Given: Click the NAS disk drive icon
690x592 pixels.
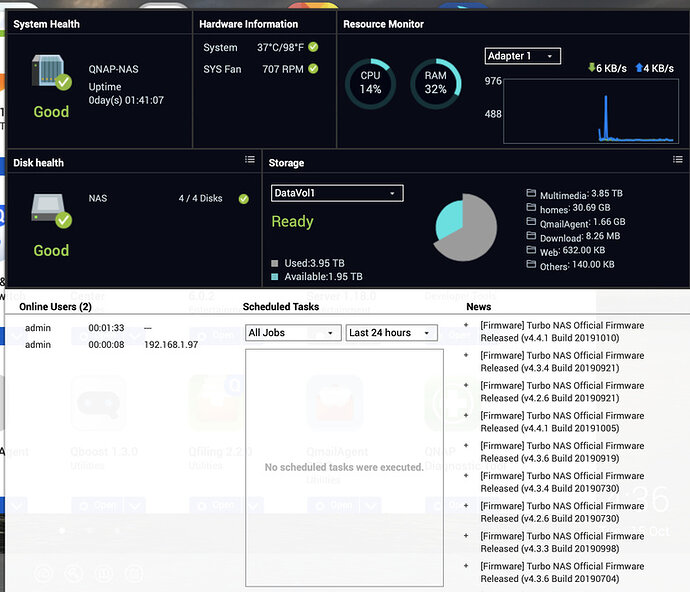Looking at the screenshot, I should tap(51, 210).
